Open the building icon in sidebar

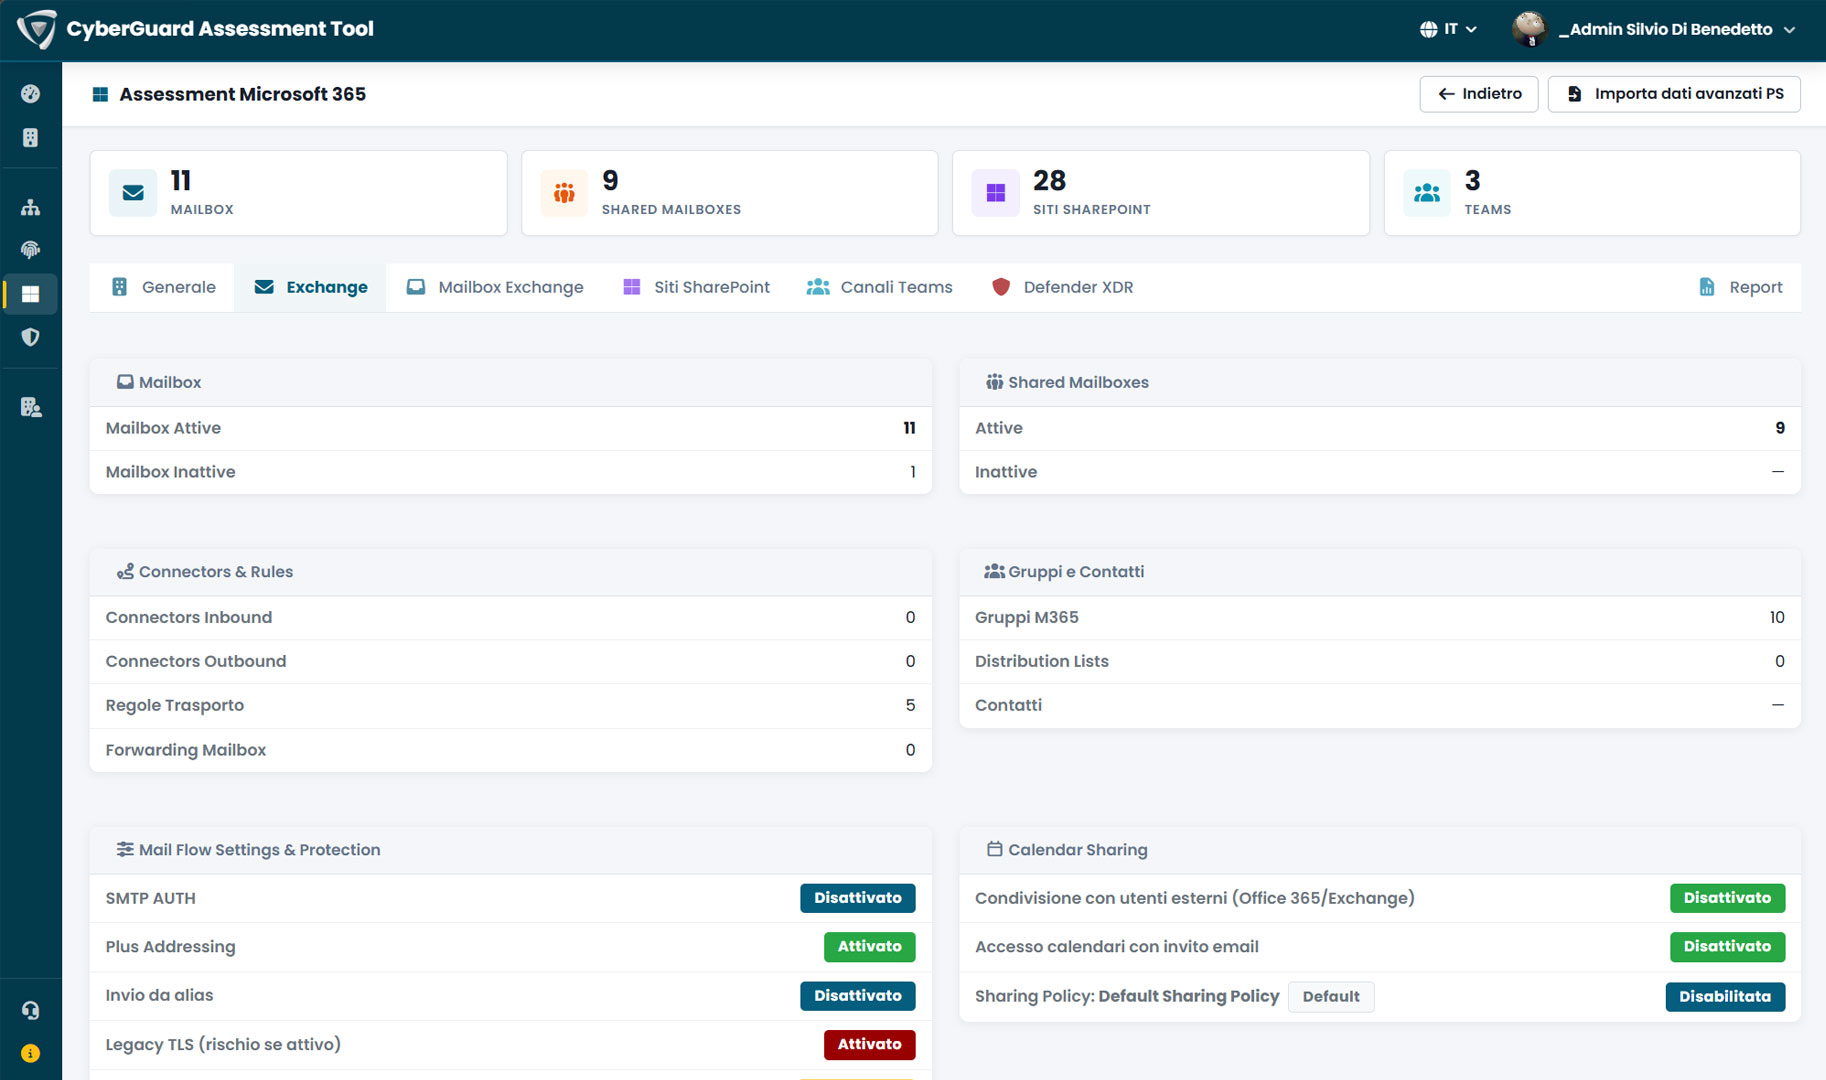[x=31, y=138]
